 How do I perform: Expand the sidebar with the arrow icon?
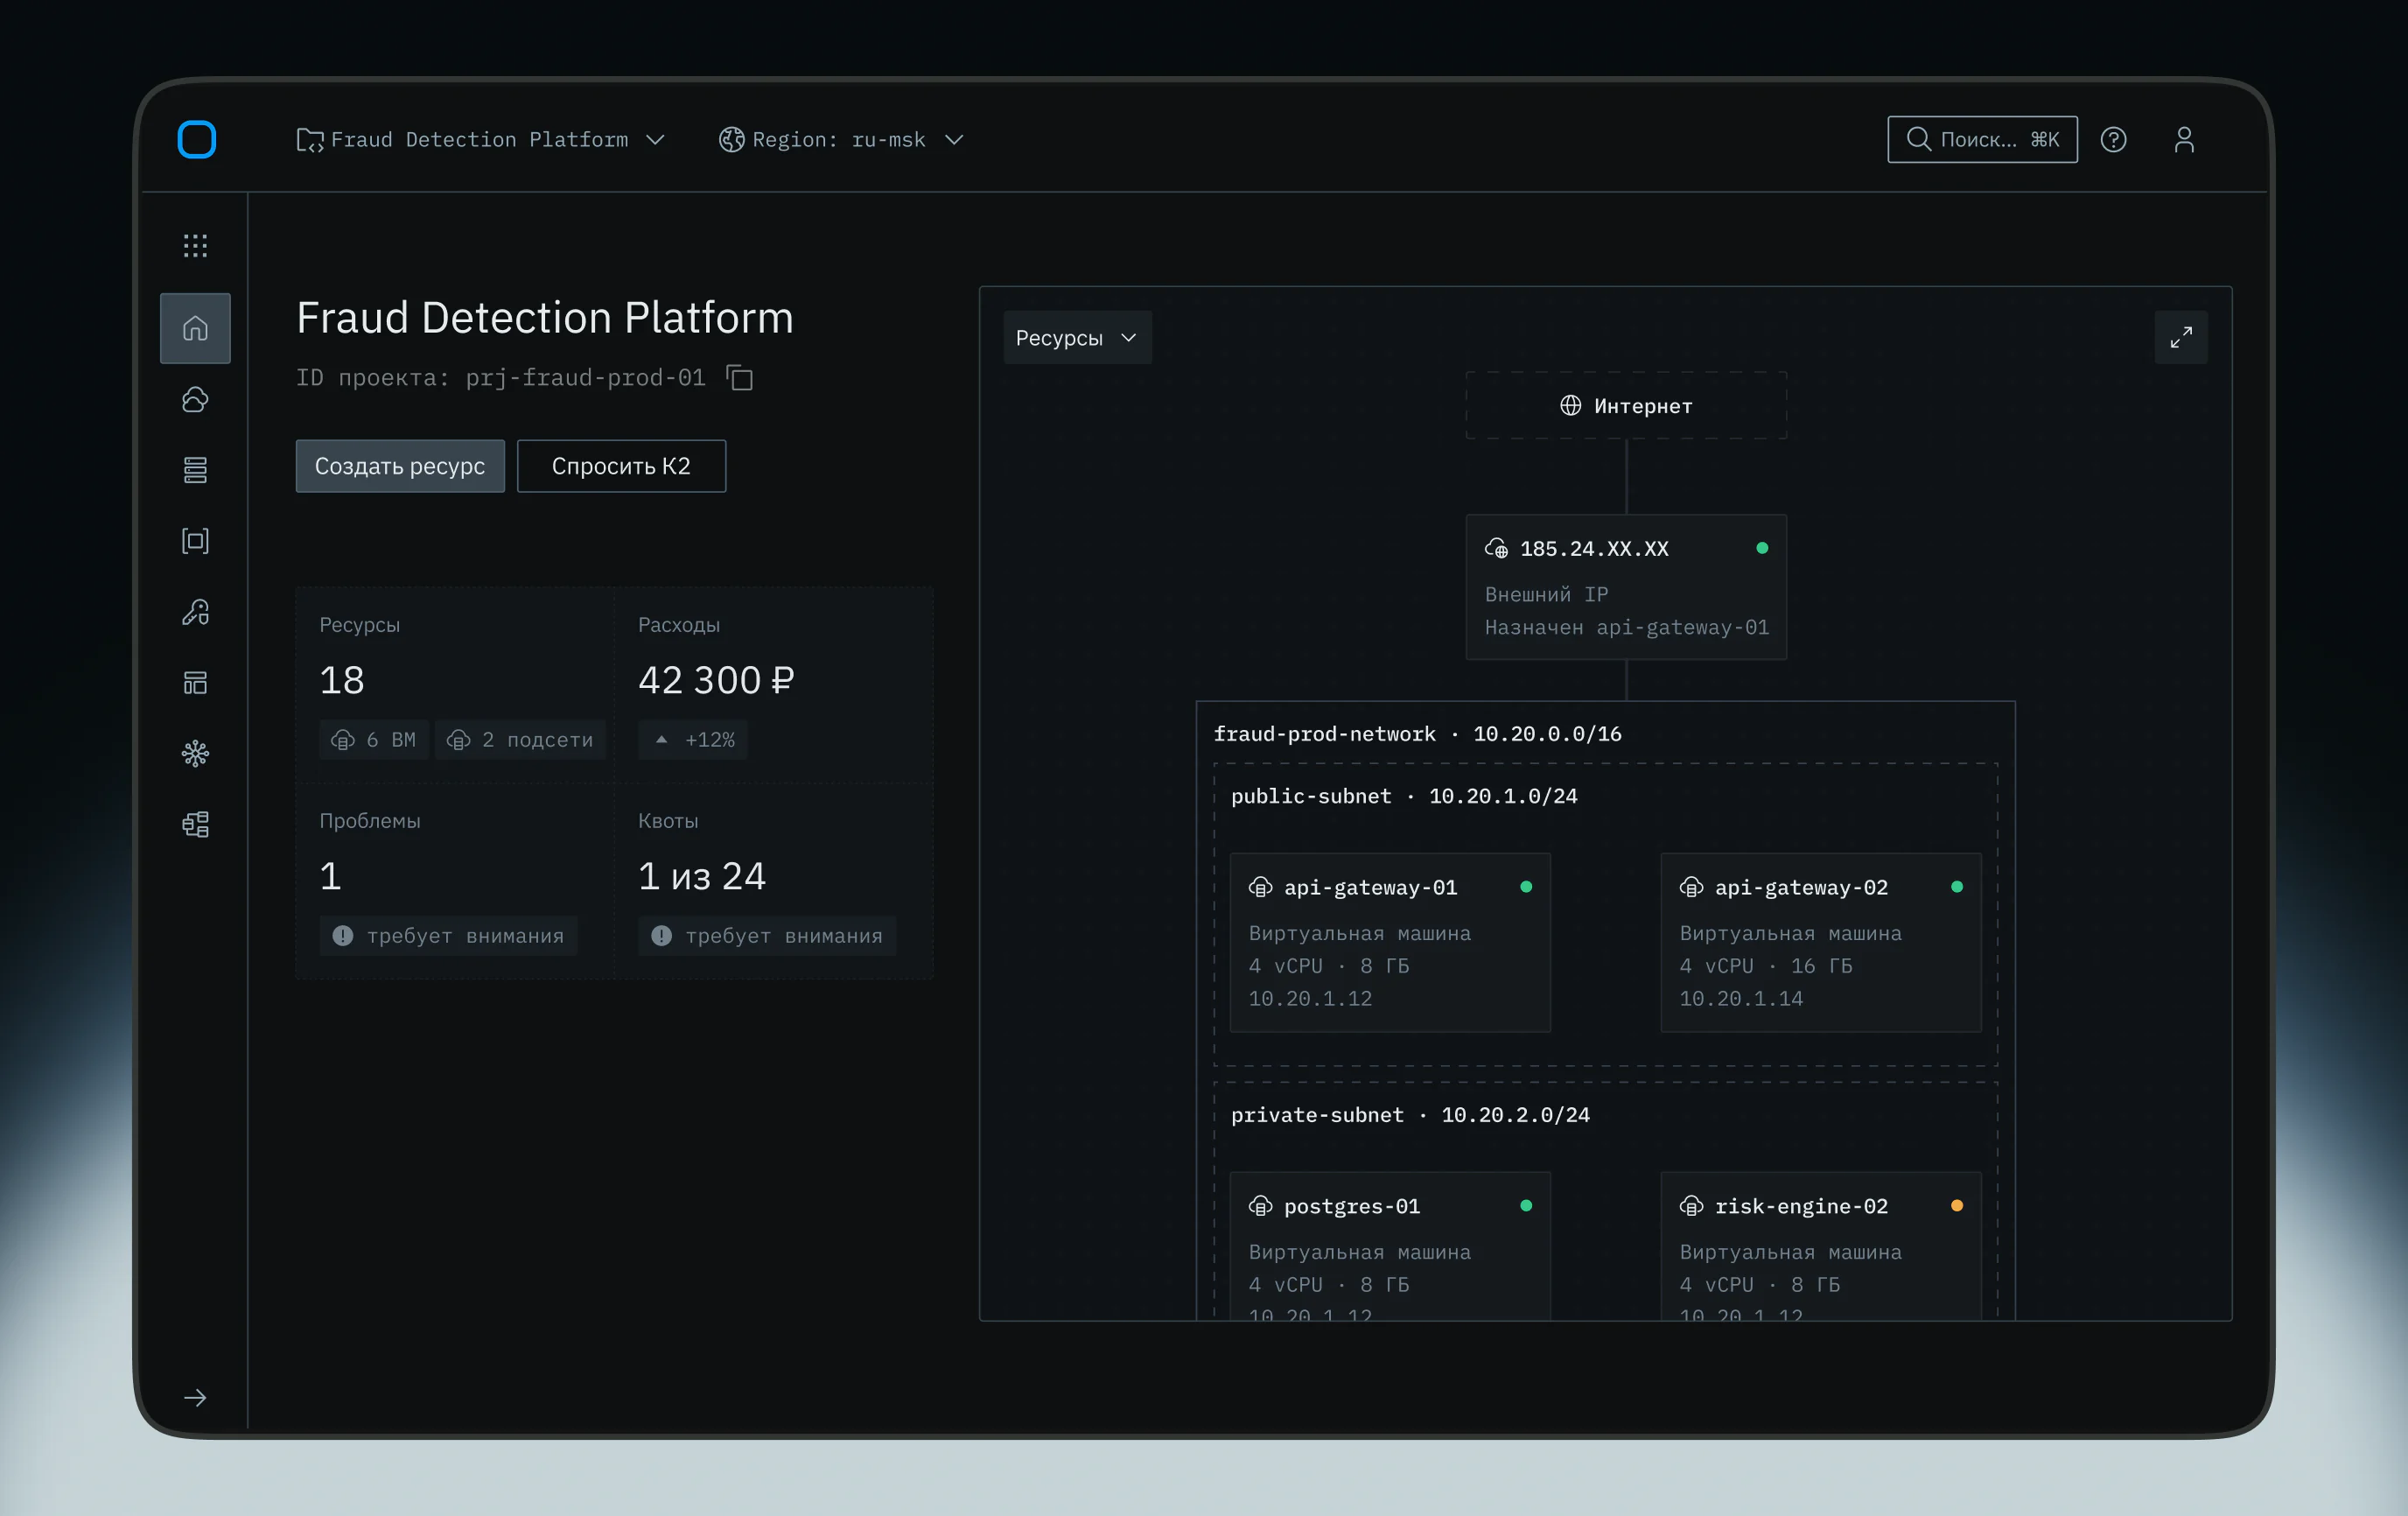click(195, 1398)
